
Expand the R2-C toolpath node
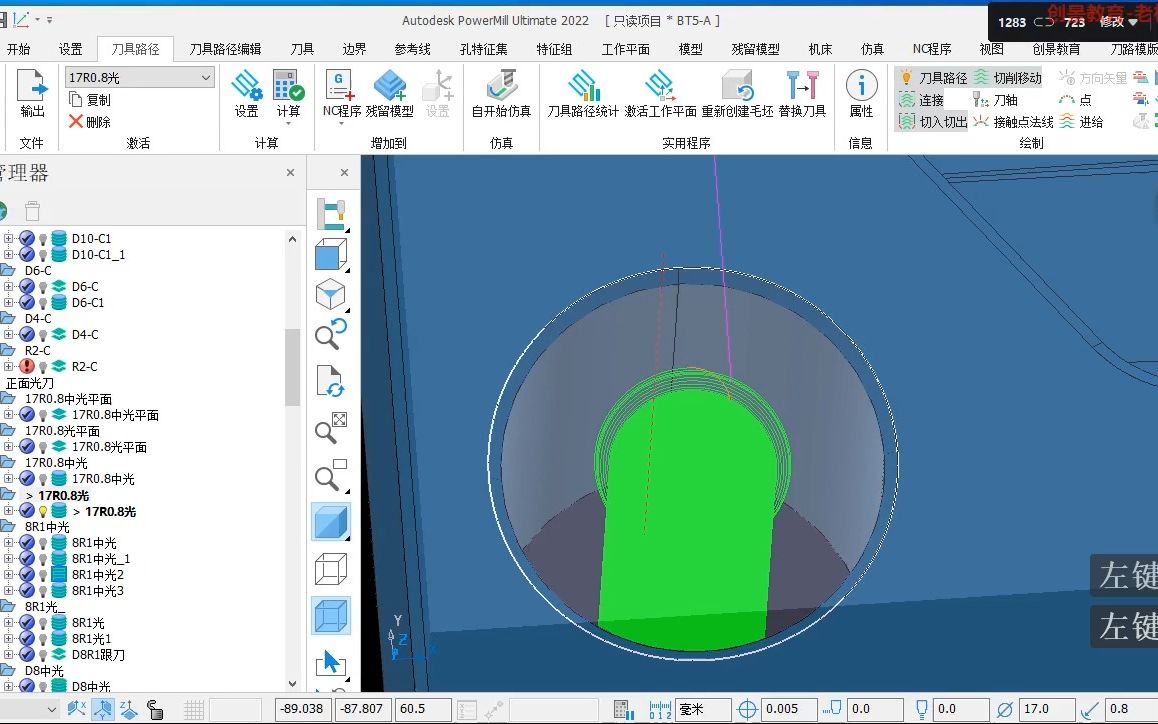(x=8, y=366)
